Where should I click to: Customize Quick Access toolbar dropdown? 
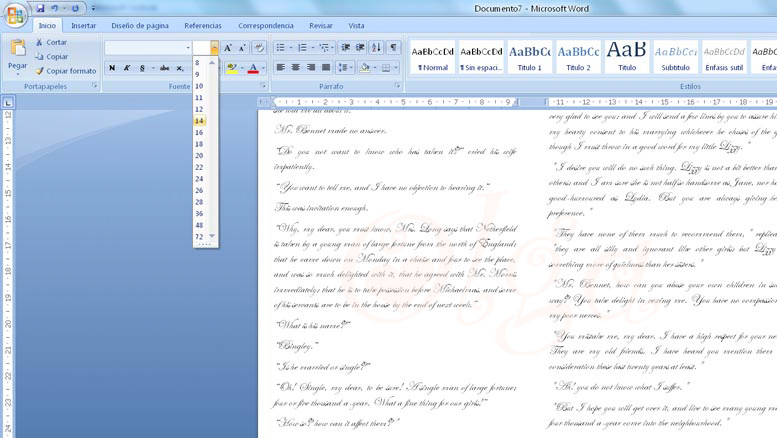pyautogui.click(x=93, y=8)
